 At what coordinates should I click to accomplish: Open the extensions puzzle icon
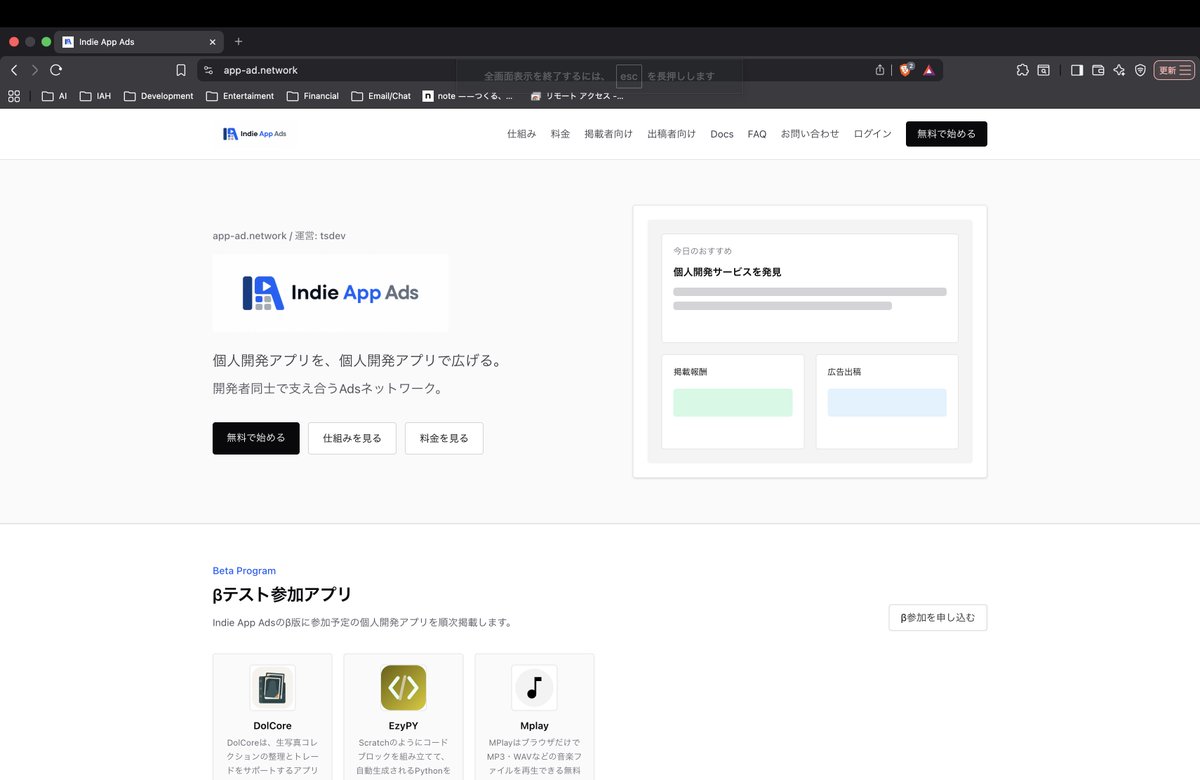[1022, 70]
